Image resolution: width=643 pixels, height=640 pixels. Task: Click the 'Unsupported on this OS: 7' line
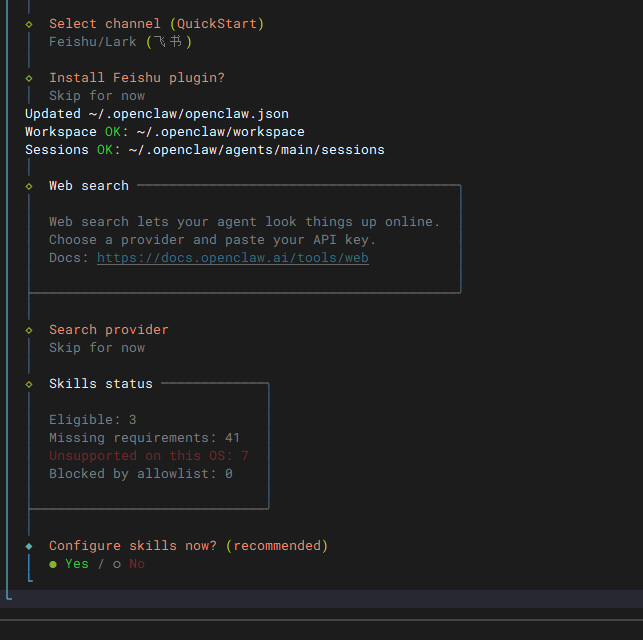148,456
